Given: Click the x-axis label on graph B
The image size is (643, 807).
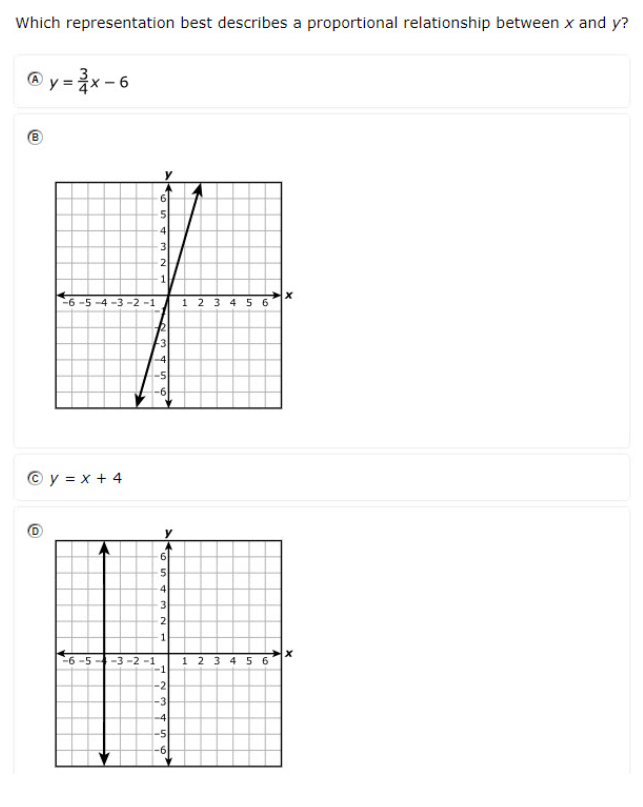Looking at the screenshot, I should pyautogui.click(x=288, y=294).
